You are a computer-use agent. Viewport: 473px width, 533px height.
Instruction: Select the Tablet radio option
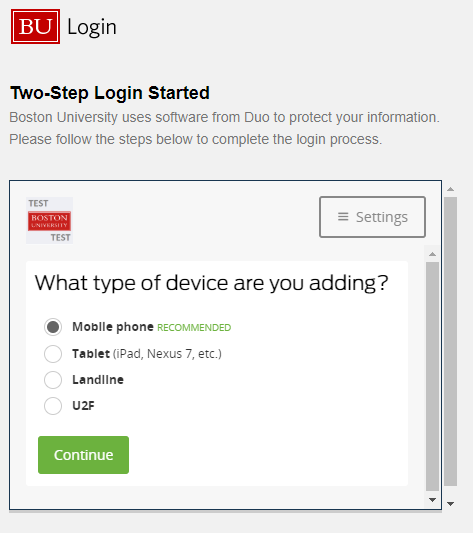click(x=53, y=354)
